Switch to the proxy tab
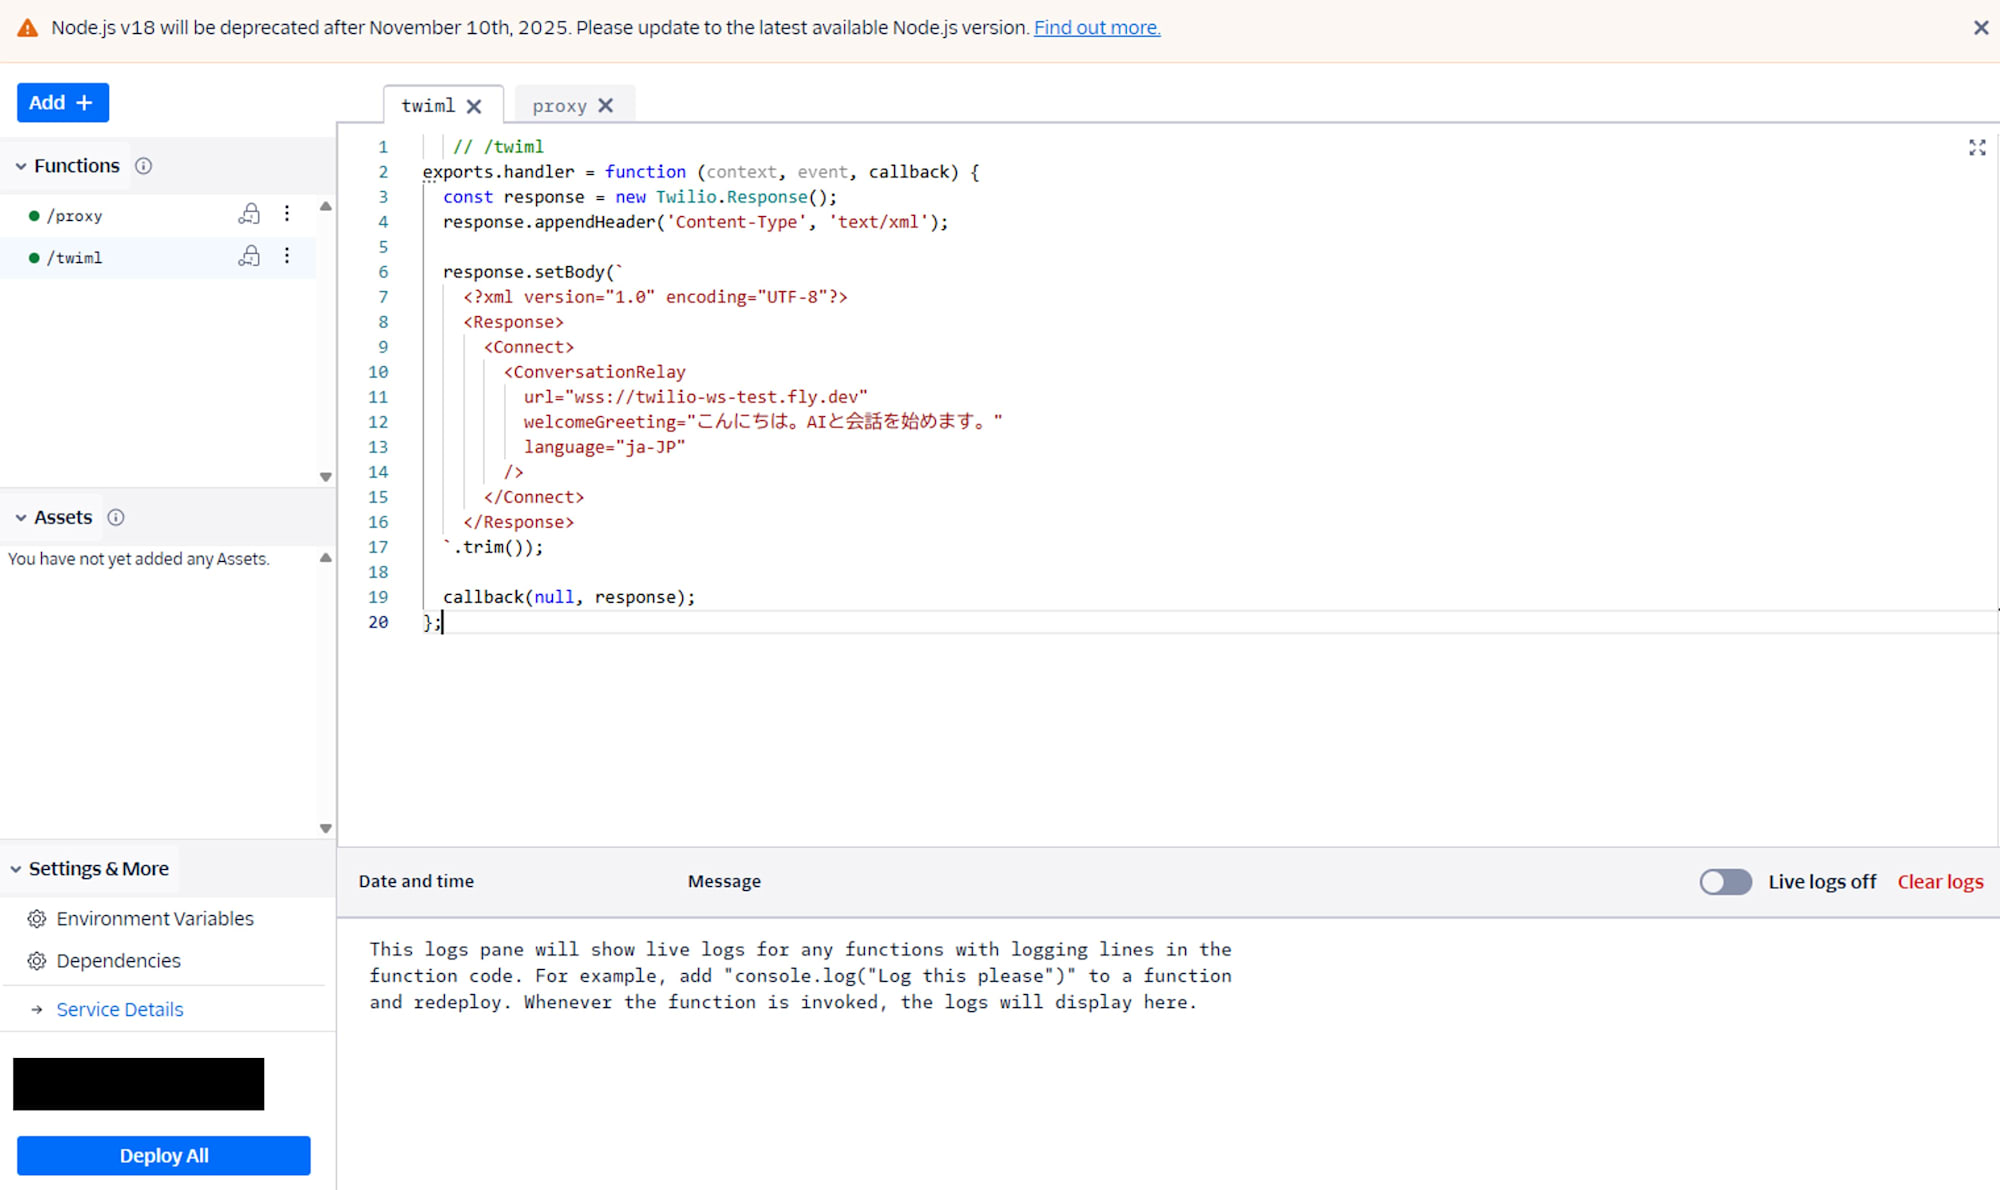2000x1190 pixels. click(559, 106)
